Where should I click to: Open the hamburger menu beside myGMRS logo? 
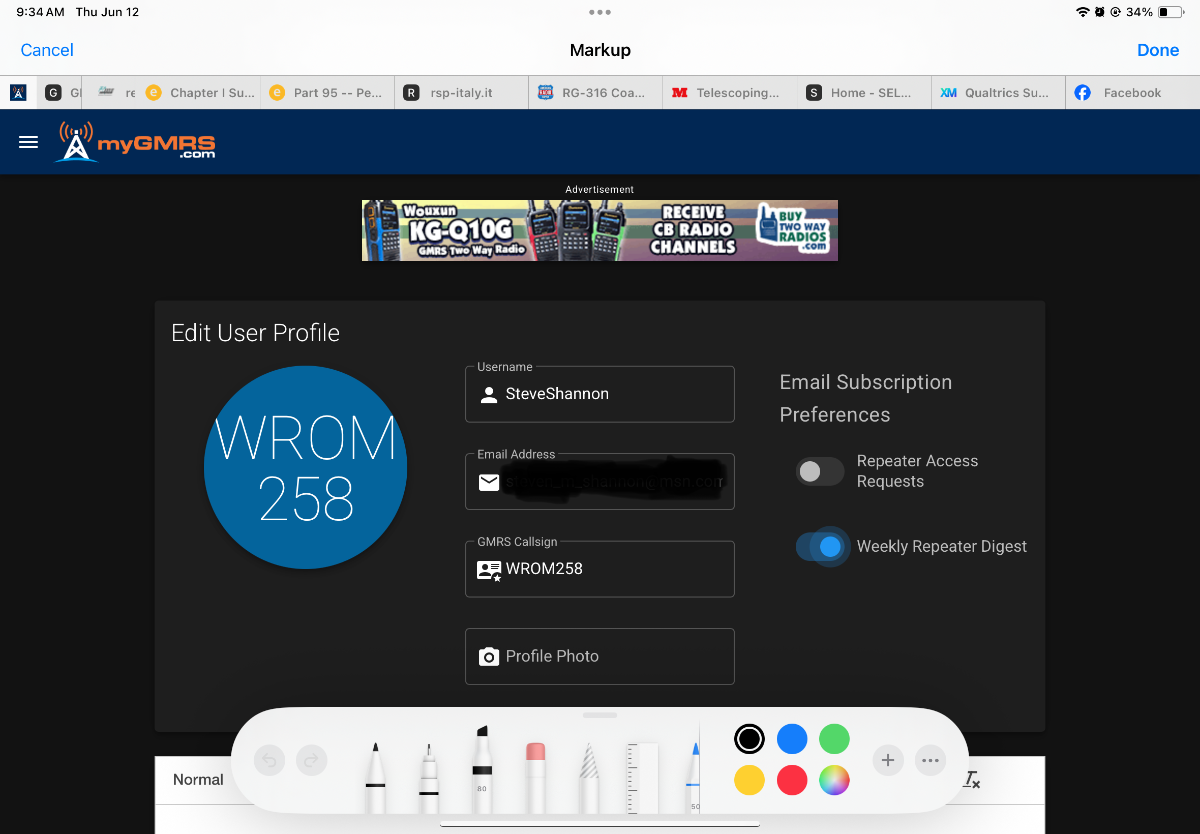pos(29,142)
